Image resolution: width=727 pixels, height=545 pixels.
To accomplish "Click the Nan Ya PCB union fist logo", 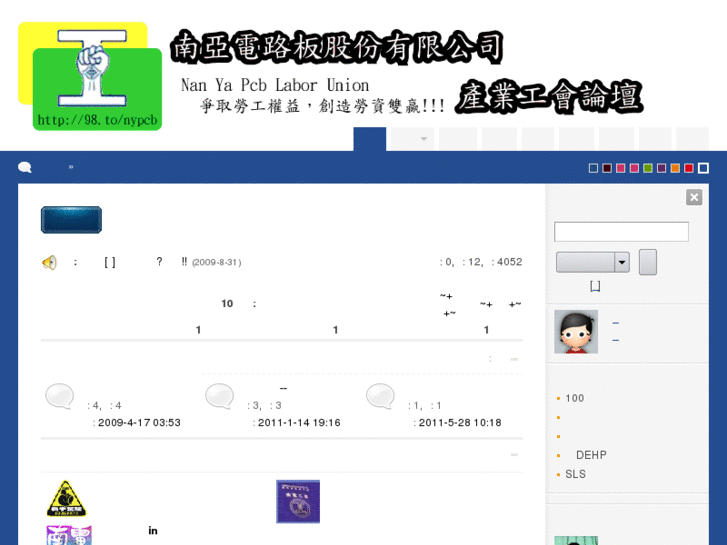I will point(90,76).
